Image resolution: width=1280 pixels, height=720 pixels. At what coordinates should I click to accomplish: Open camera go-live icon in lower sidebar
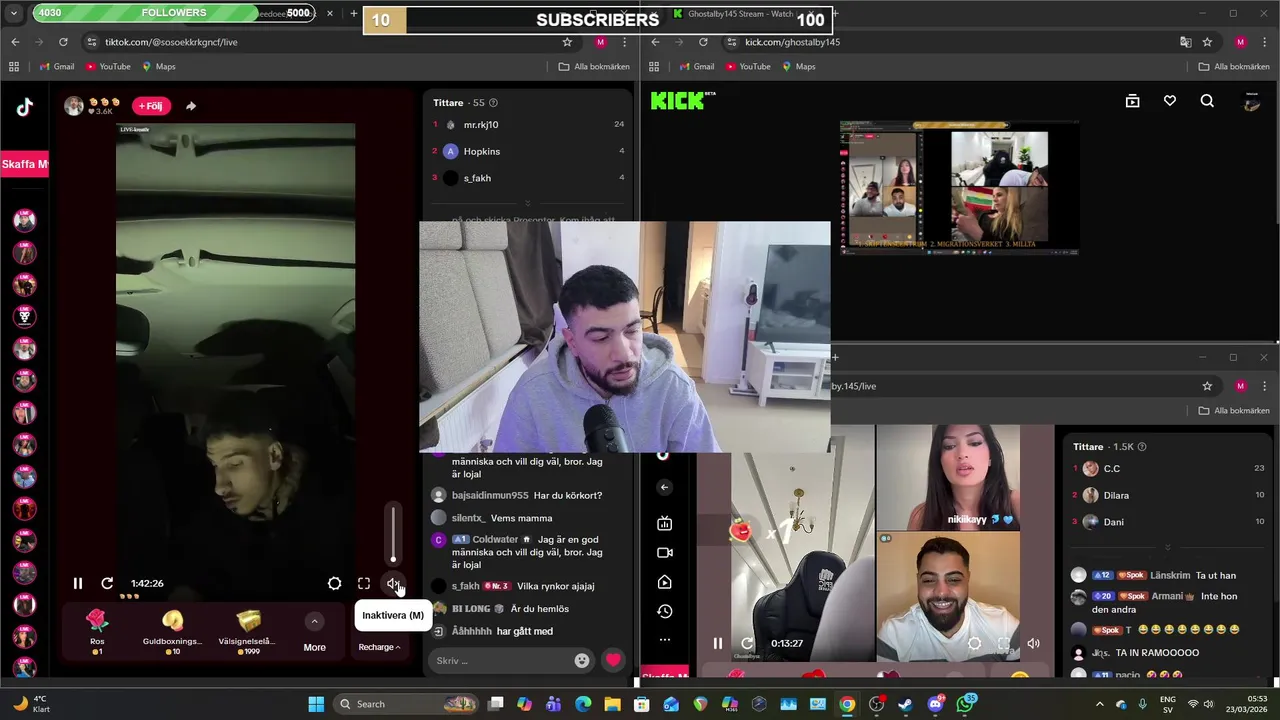664,552
